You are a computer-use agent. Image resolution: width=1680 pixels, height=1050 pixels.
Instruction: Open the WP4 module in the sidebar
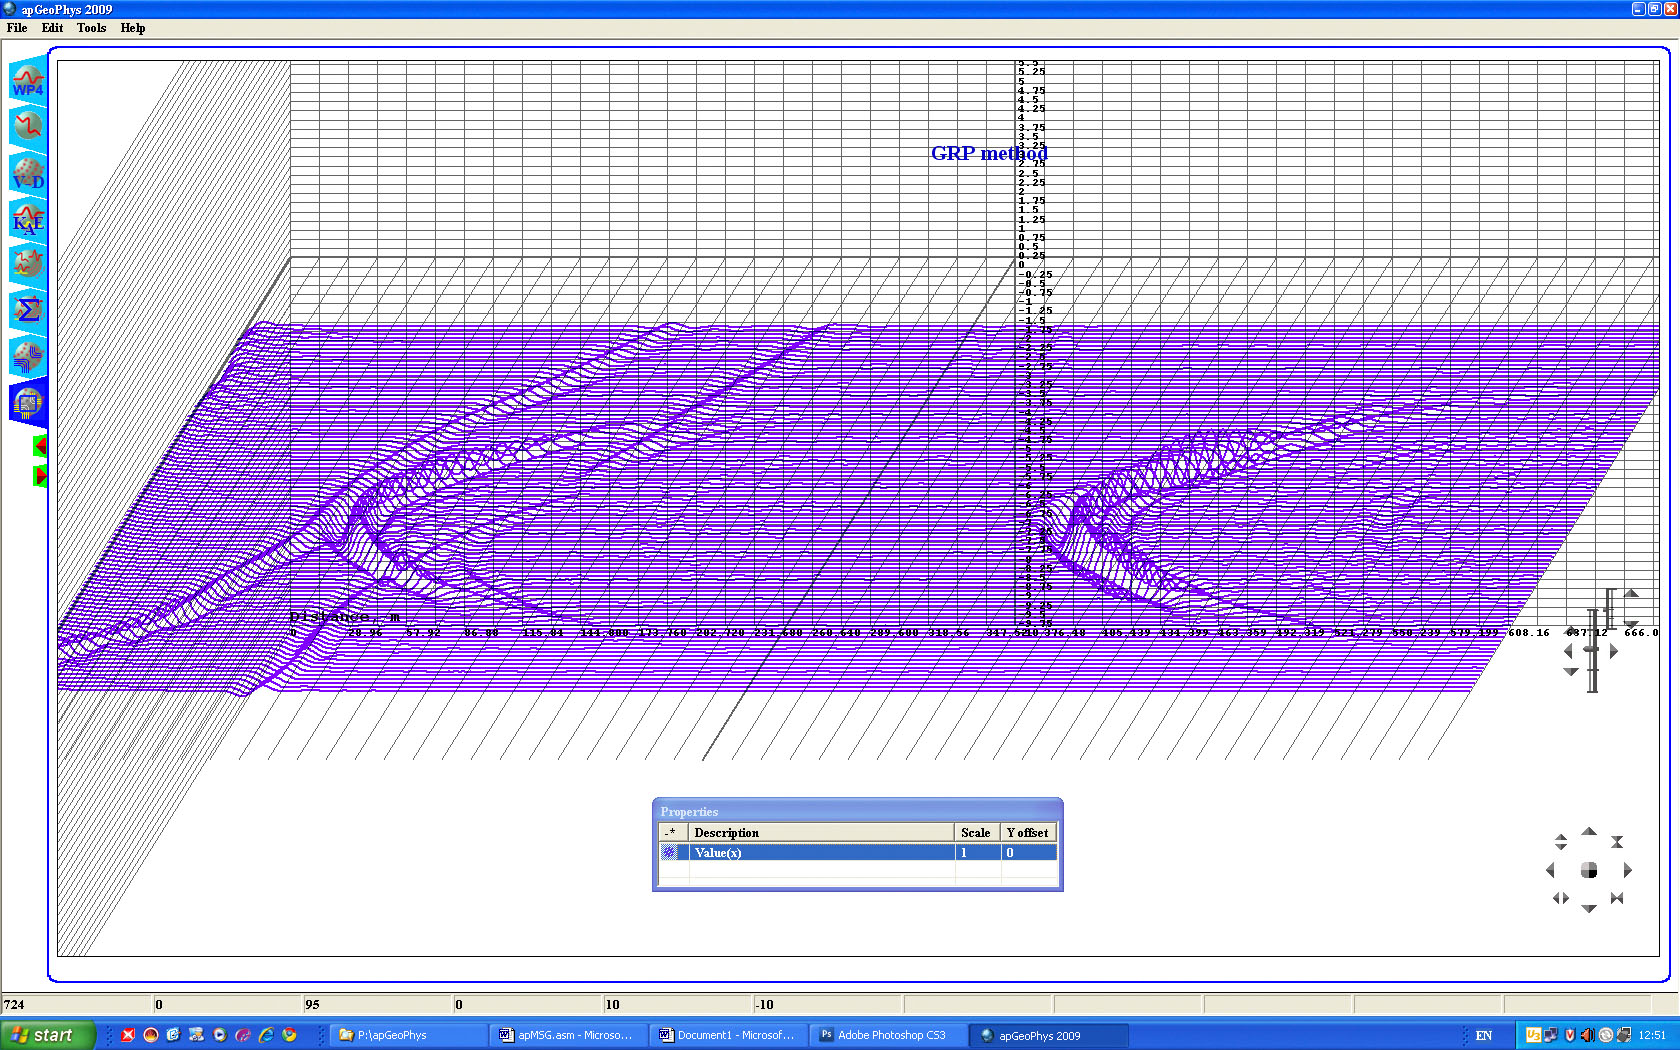point(28,81)
